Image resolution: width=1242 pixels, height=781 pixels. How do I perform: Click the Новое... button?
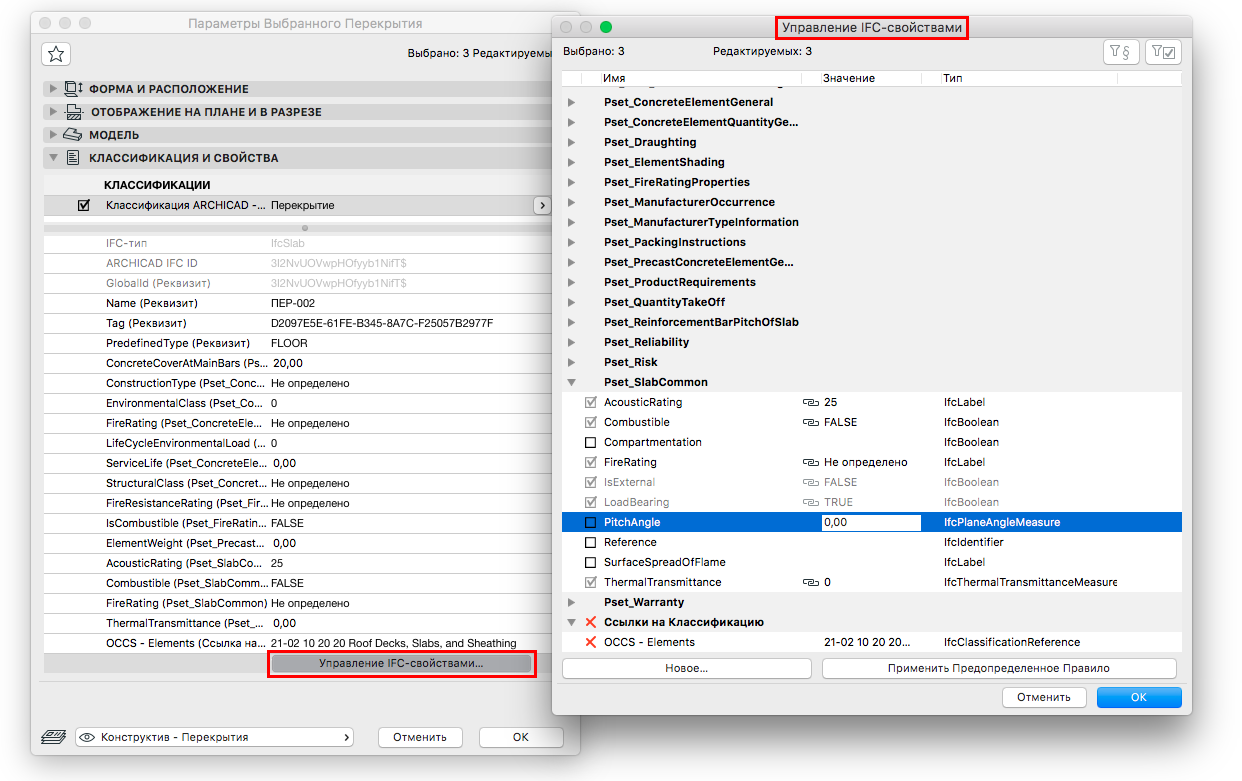click(x=687, y=668)
